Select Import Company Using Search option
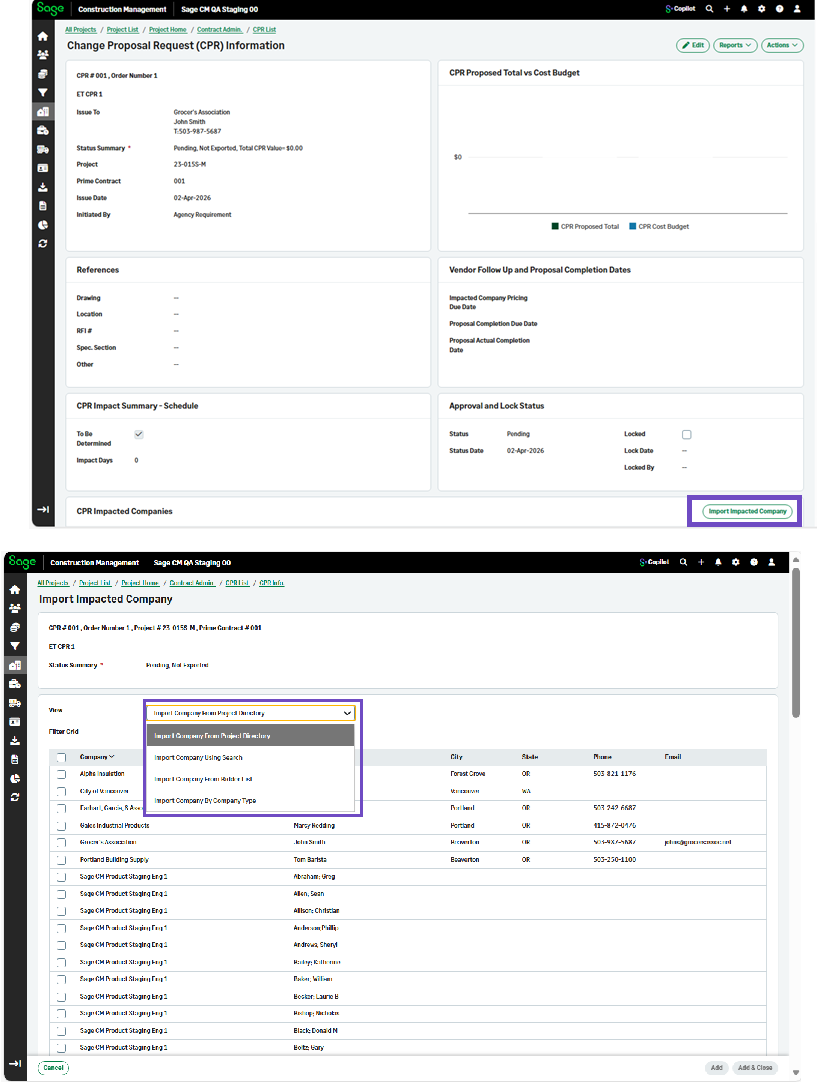The width and height of the screenshot is (817, 1091). [198, 757]
